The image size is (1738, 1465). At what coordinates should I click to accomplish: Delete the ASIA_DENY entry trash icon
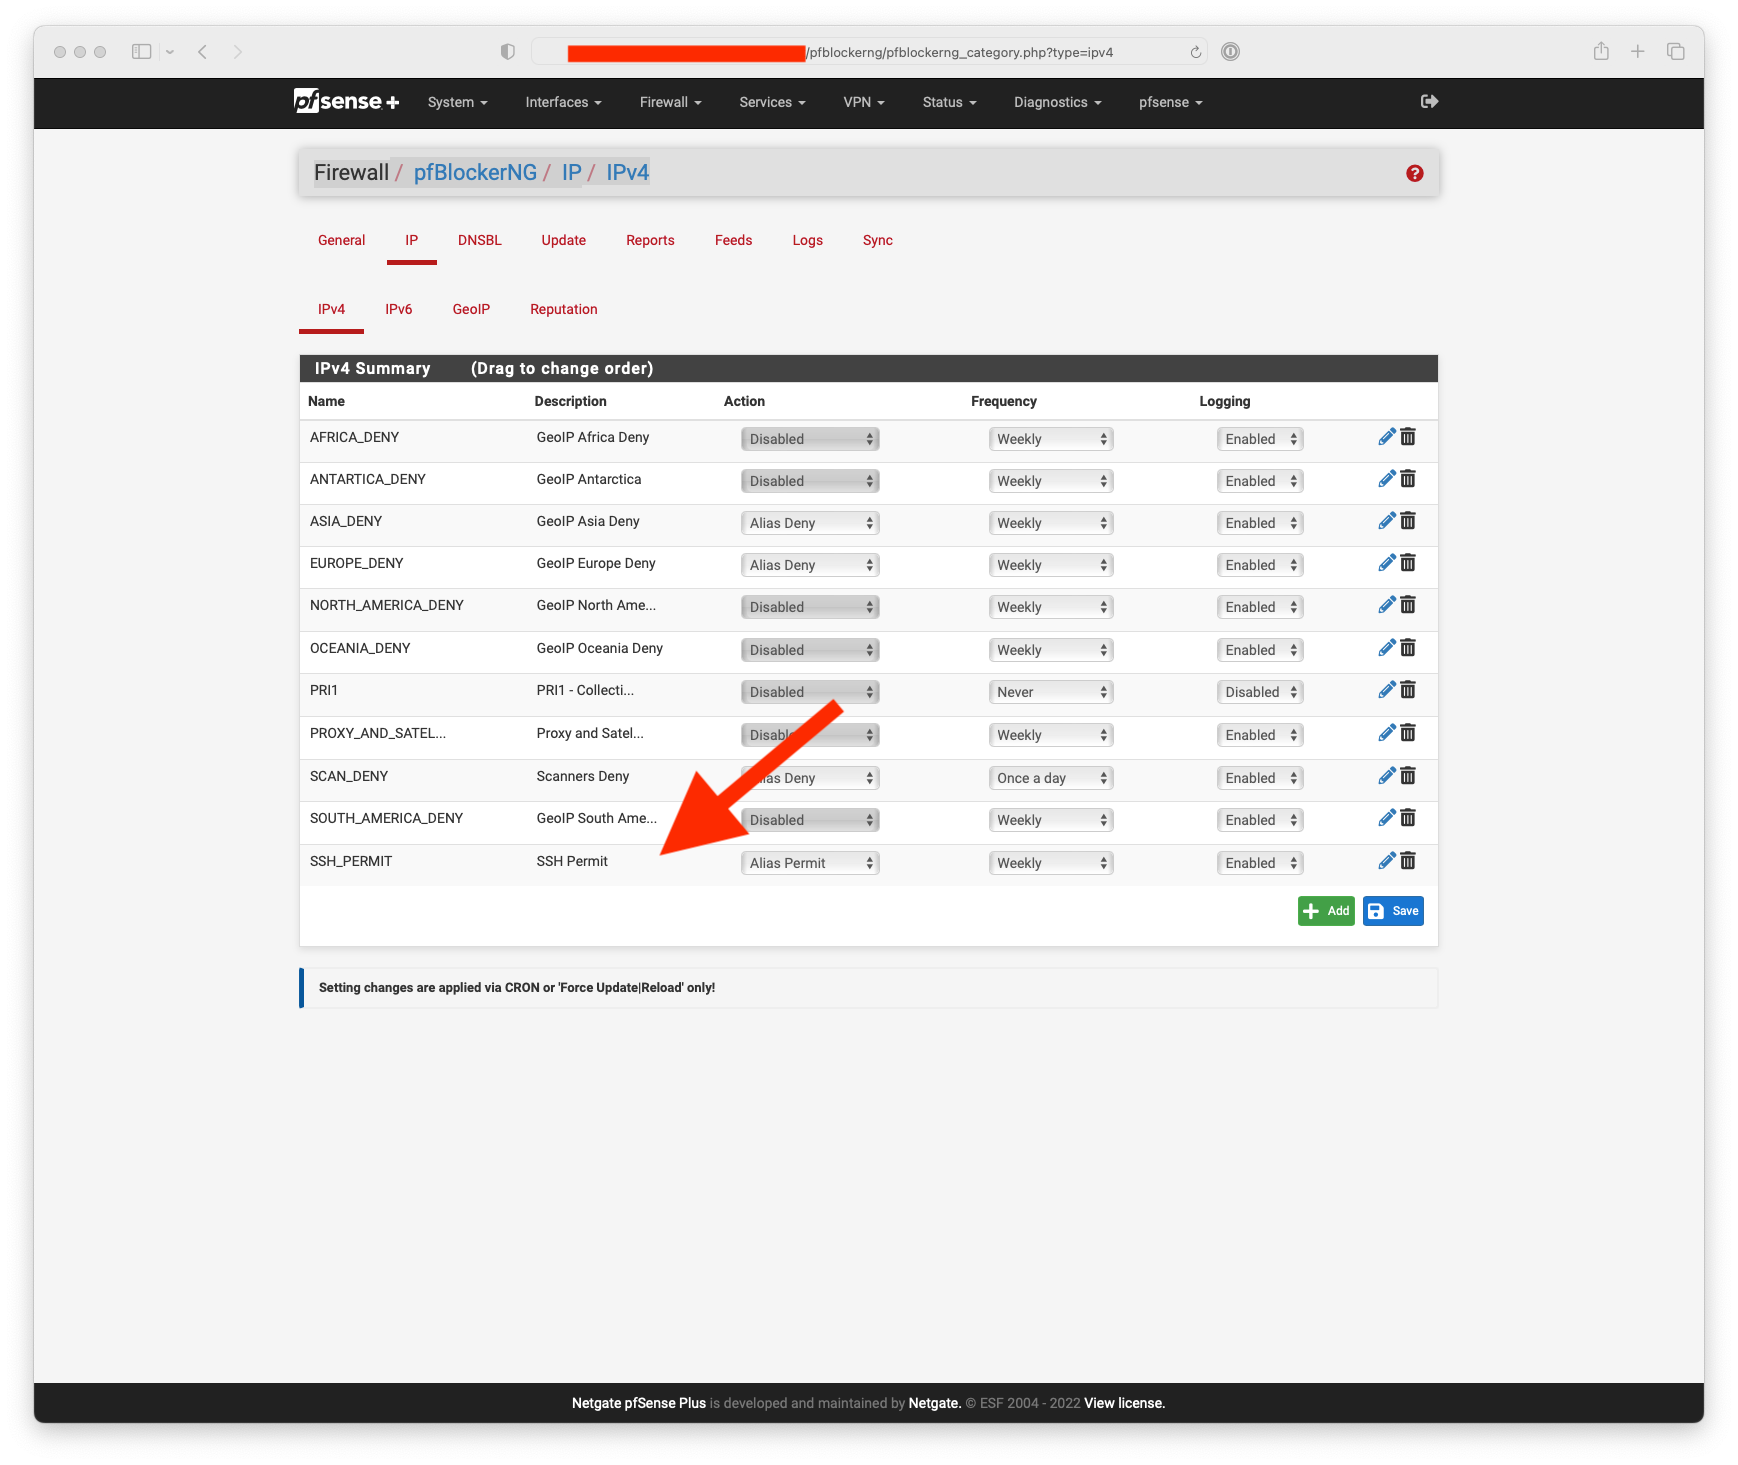point(1408,521)
